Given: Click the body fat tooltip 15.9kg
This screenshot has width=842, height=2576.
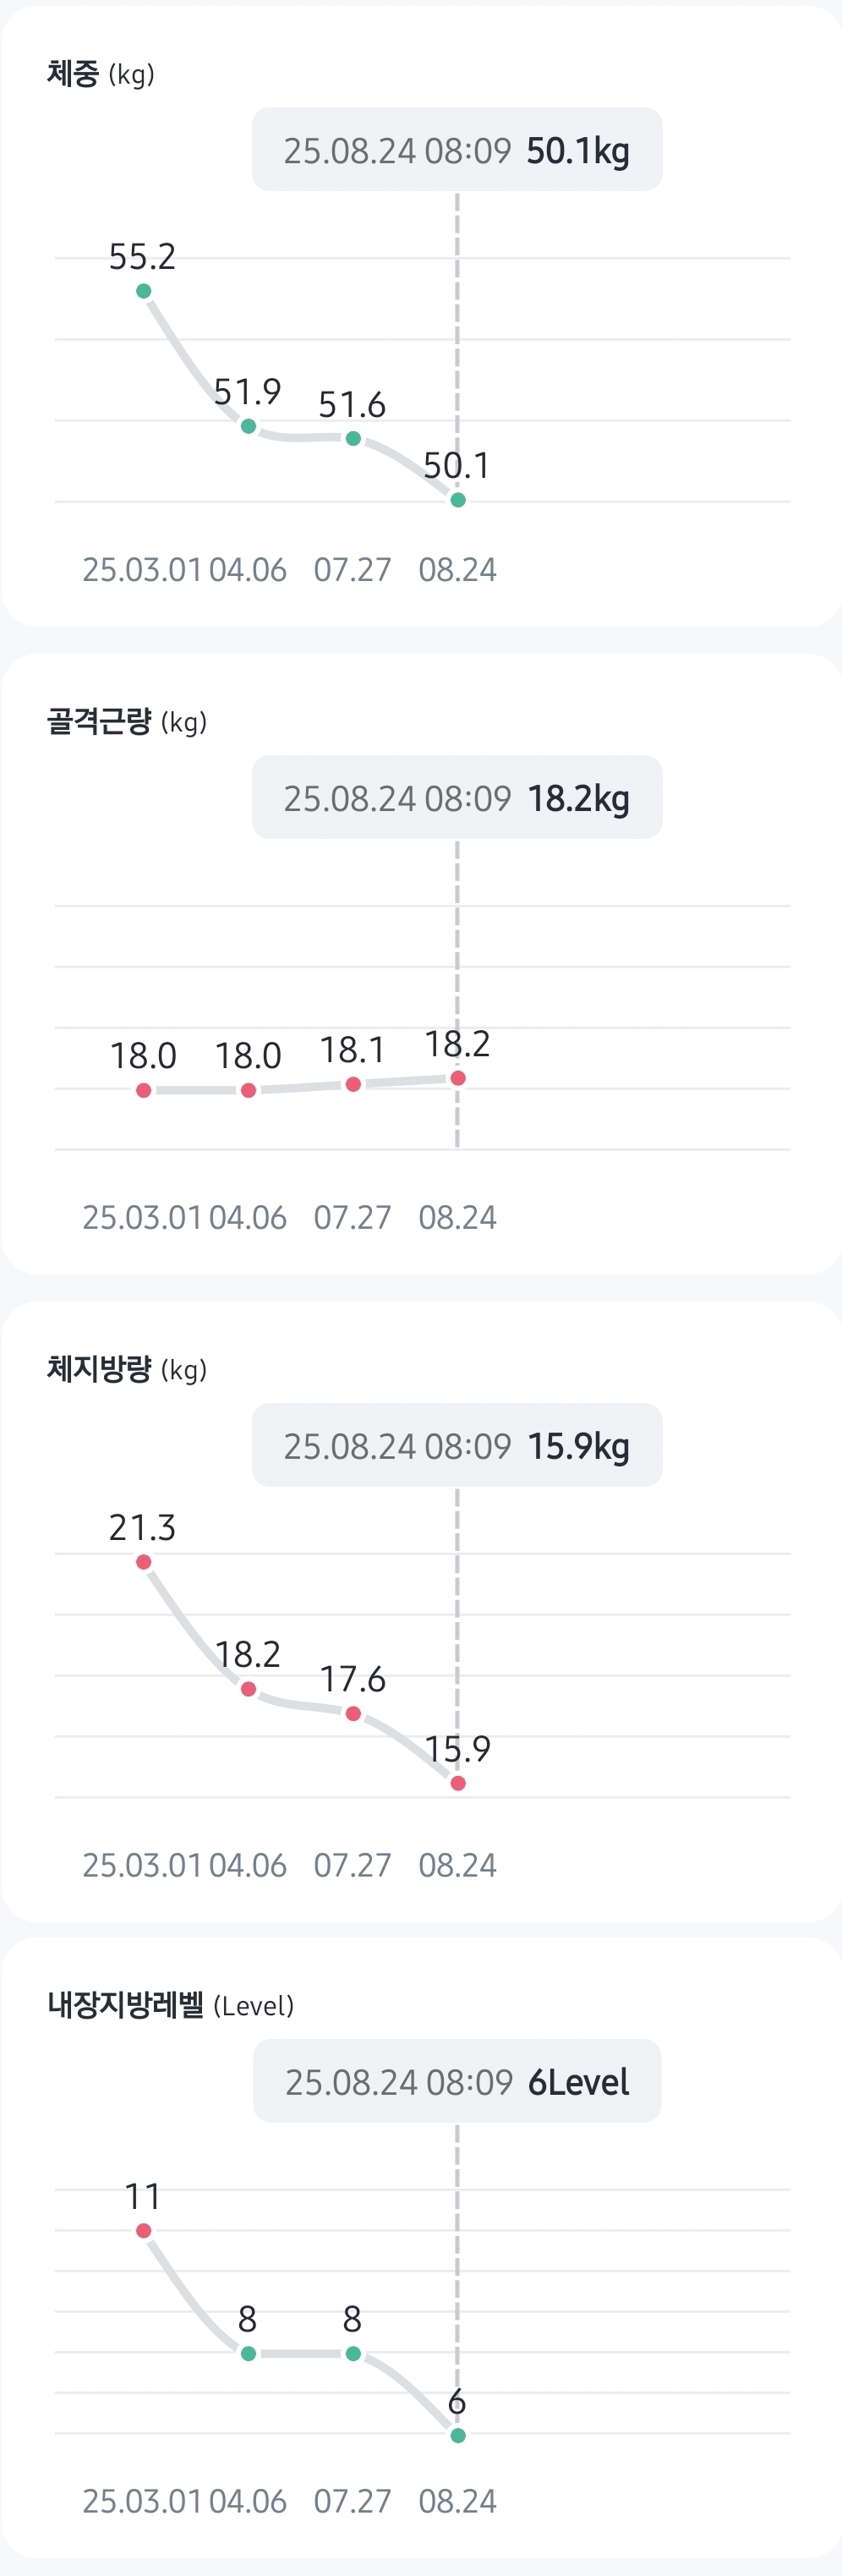Looking at the screenshot, I should pos(457,1445).
